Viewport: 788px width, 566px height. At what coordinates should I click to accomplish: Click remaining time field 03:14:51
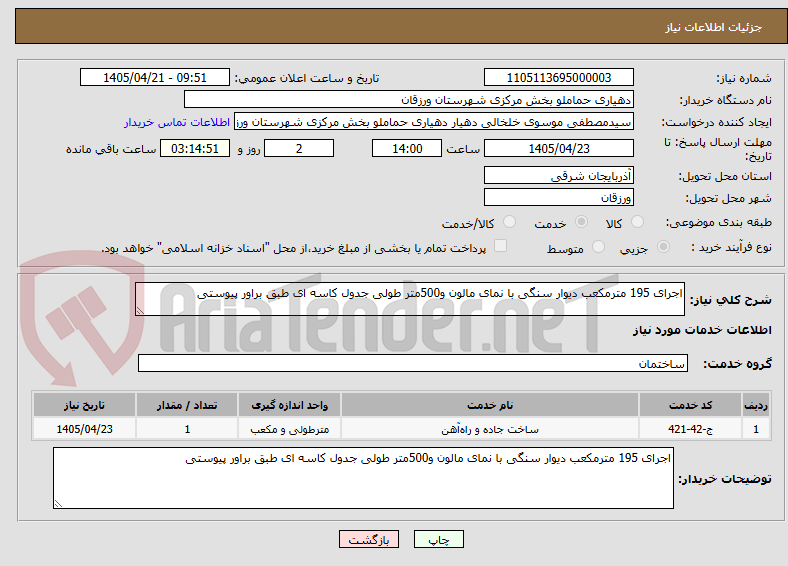tap(195, 148)
